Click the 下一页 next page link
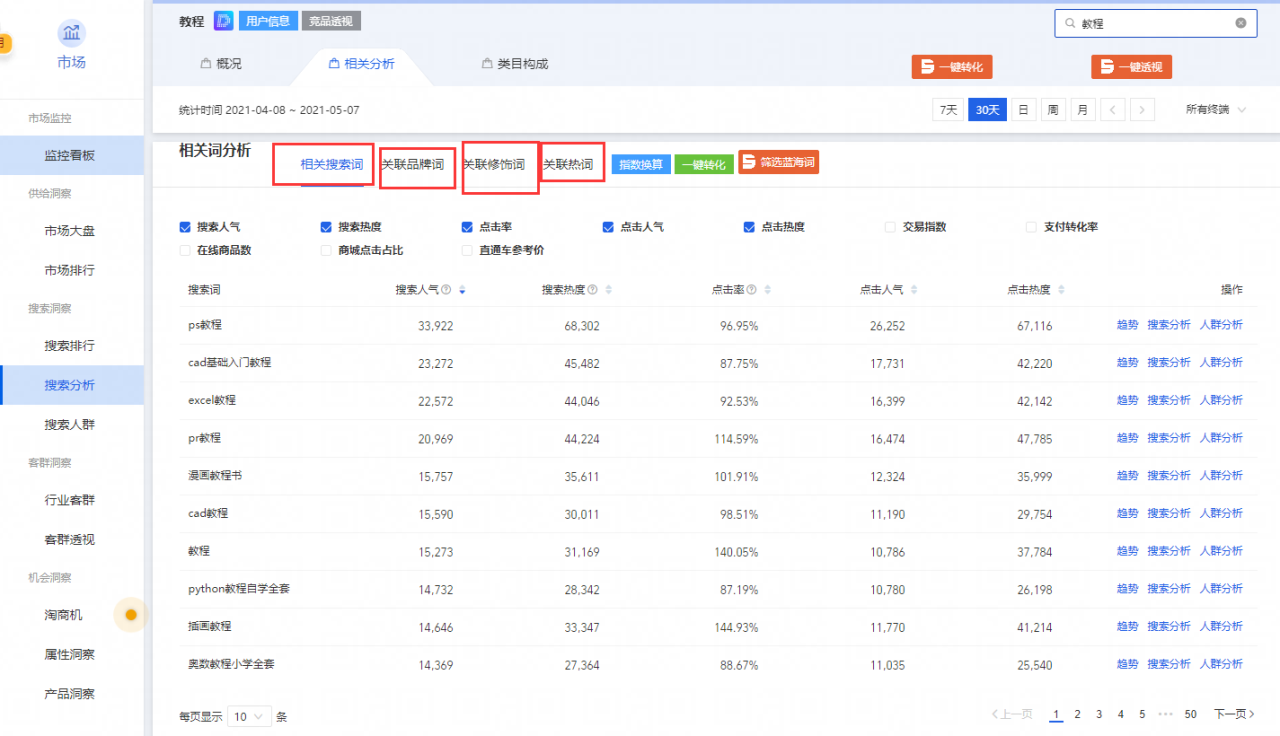Image resolution: width=1280 pixels, height=736 pixels. tap(1234, 714)
